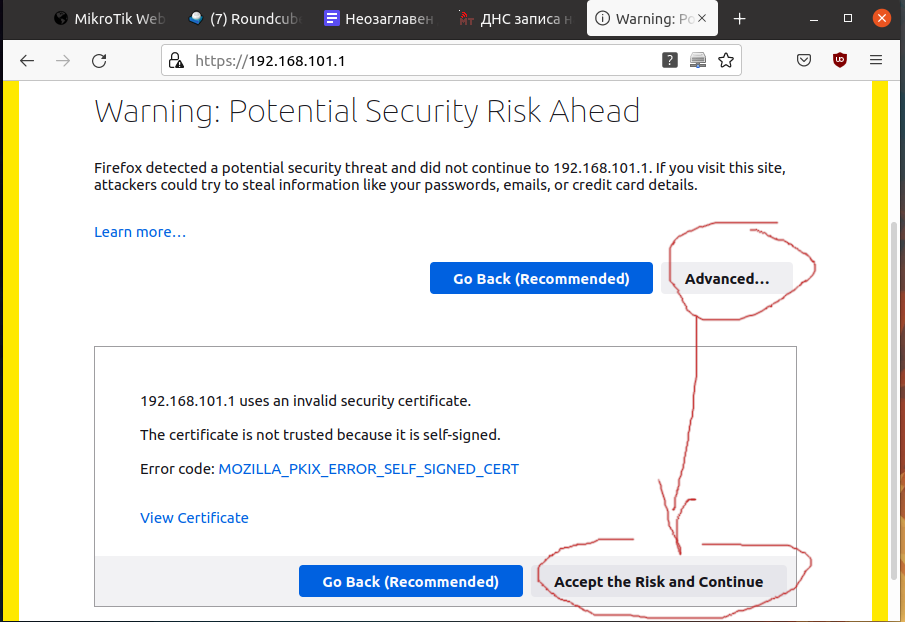This screenshot has width=905, height=622.
Task: Bookmark this page with the star
Action: 726,61
